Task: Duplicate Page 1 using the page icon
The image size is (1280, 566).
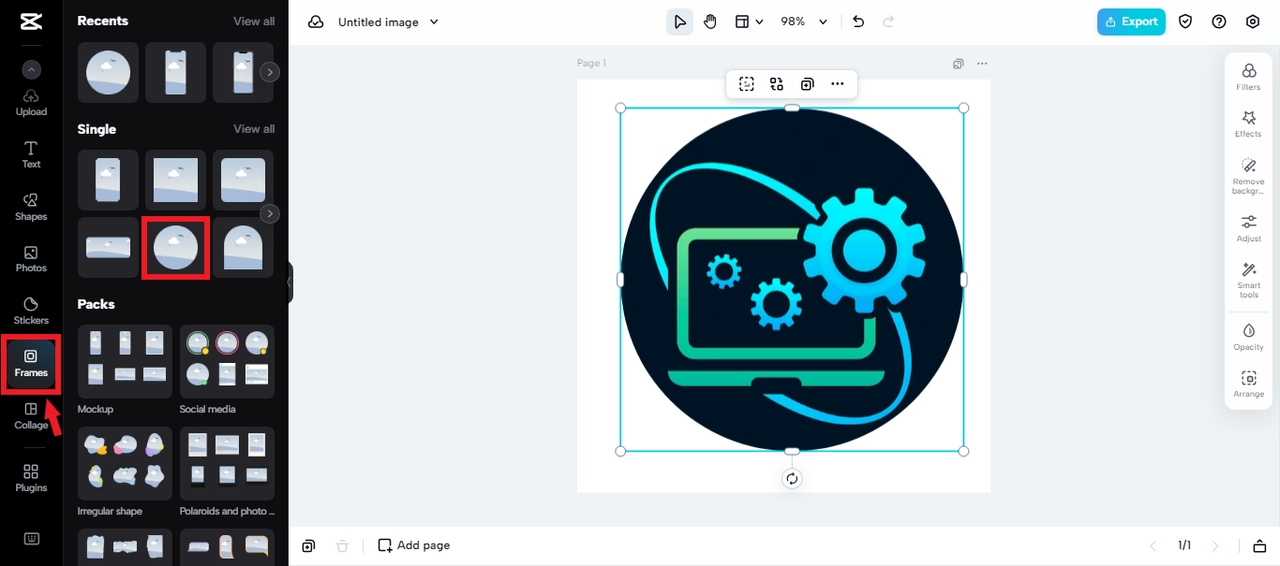Action: 958,64
